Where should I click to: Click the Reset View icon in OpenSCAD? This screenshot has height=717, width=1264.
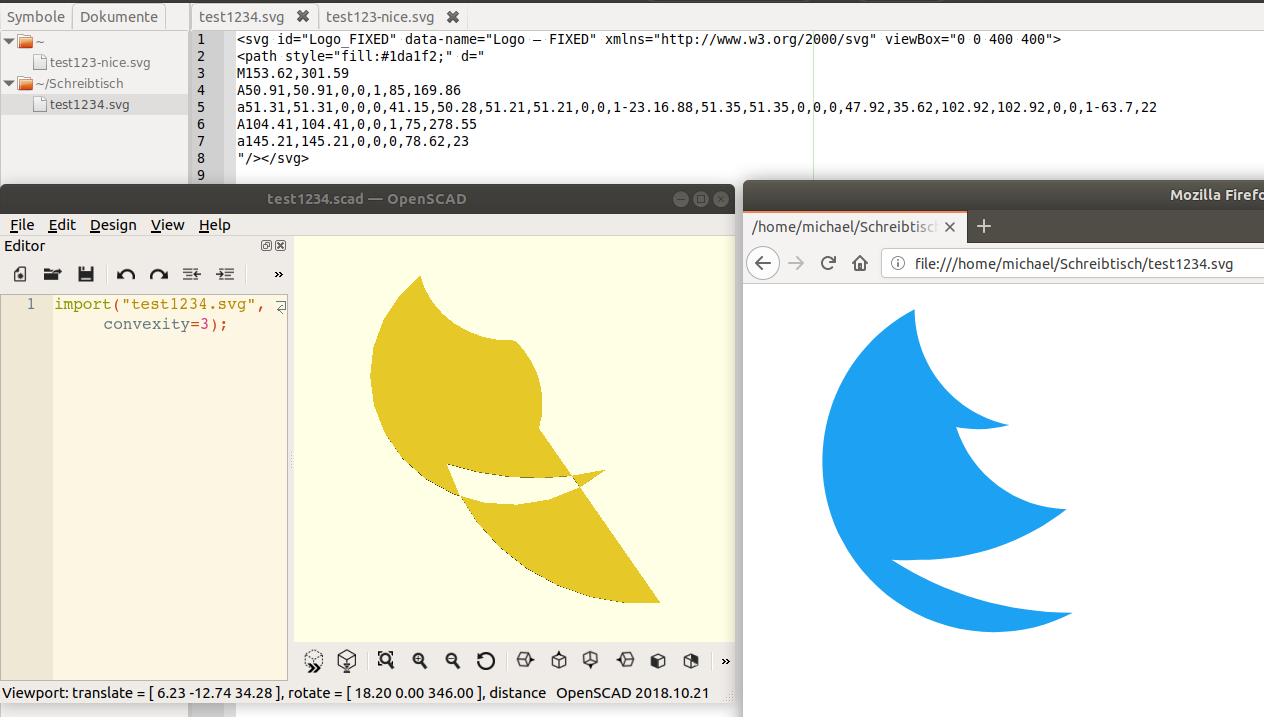(x=486, y=661)
